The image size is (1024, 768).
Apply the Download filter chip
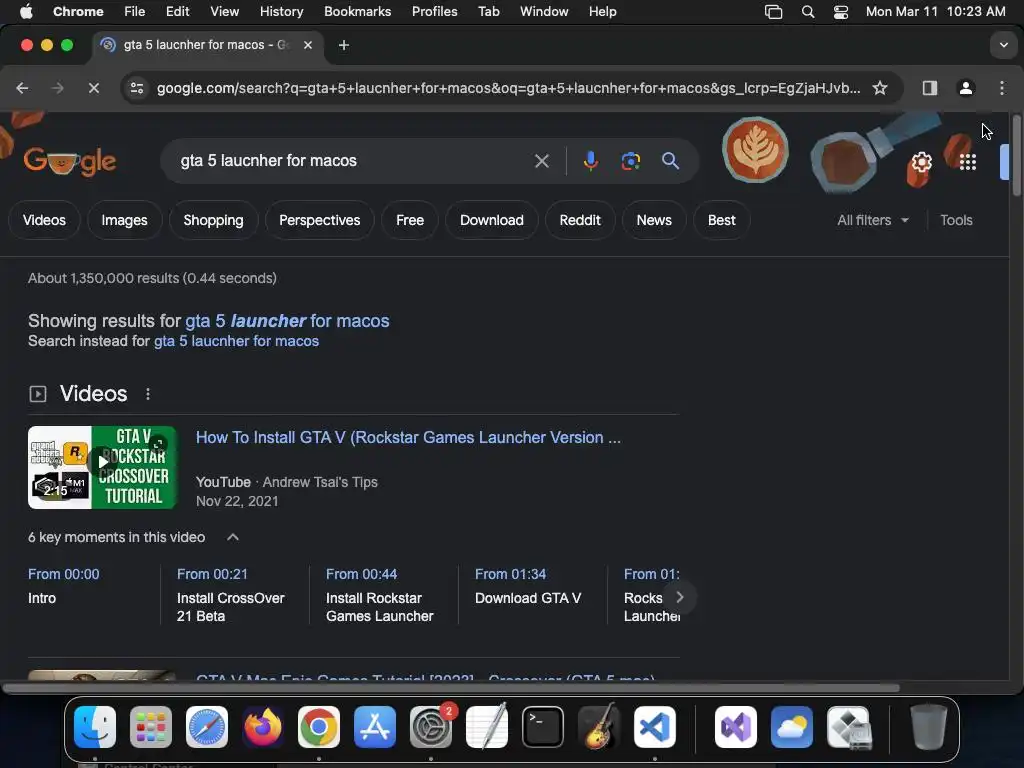coord(492,220)
